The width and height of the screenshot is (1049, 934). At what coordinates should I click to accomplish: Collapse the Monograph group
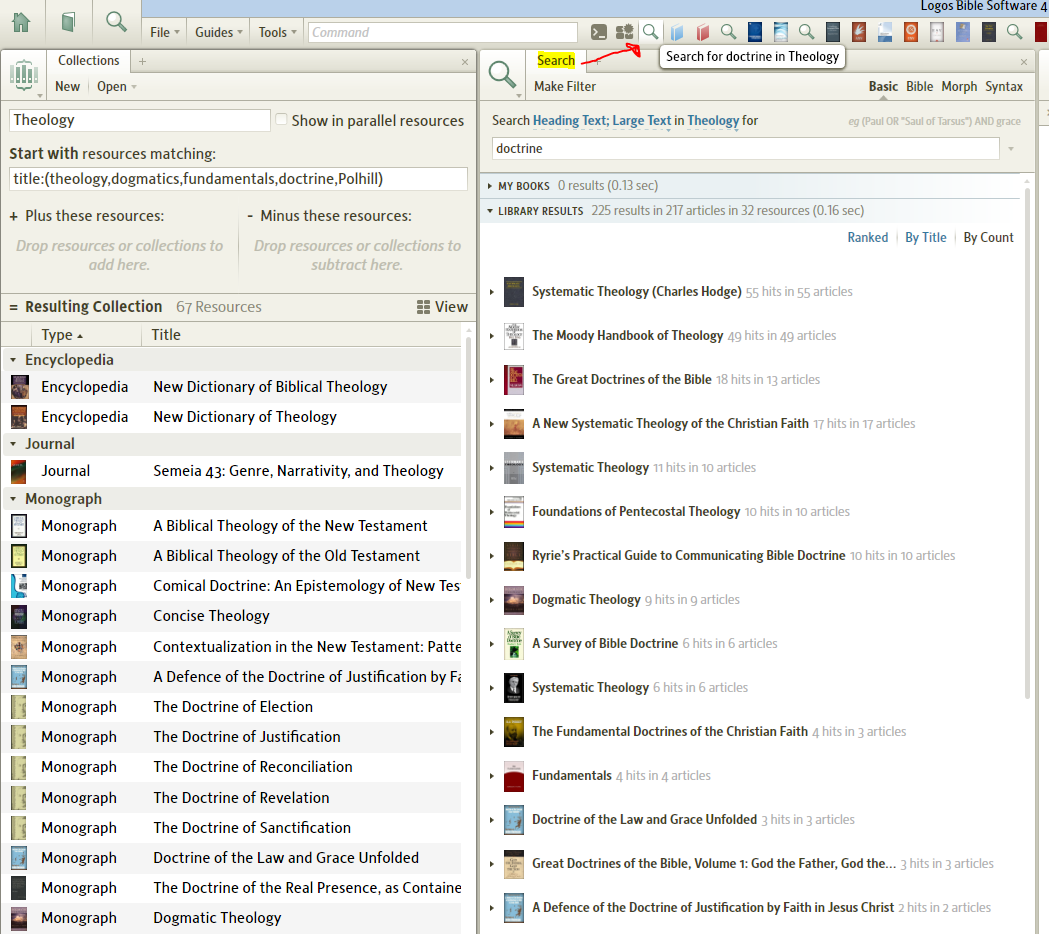[13, 499]
